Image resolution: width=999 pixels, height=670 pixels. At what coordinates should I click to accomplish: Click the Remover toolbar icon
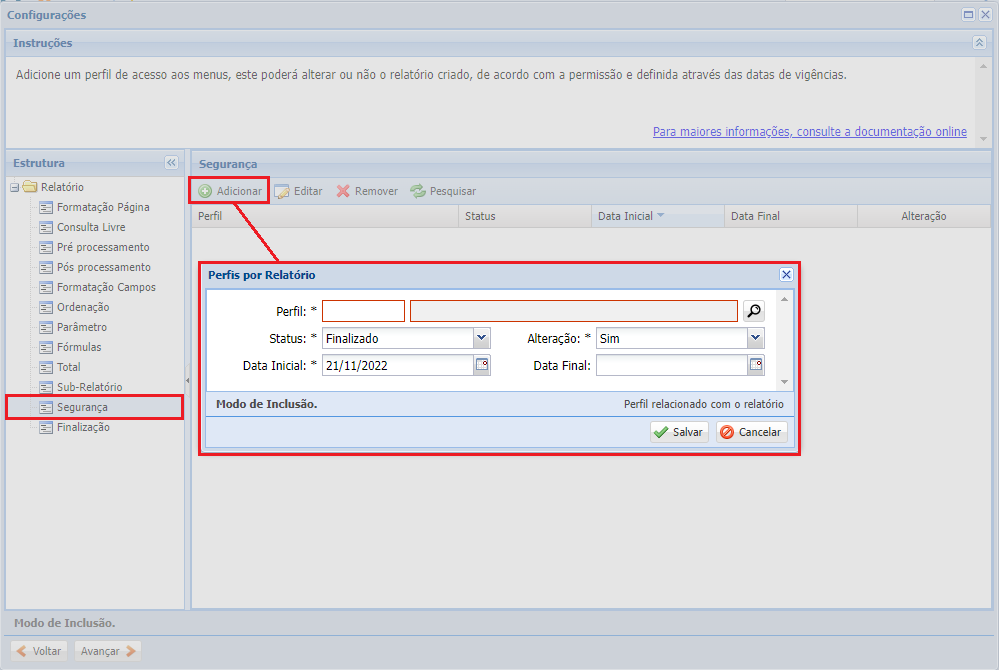point(343,191)
